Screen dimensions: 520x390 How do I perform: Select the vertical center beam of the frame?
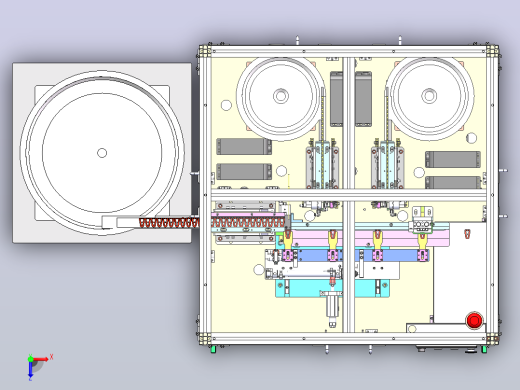tap(349, 195)
